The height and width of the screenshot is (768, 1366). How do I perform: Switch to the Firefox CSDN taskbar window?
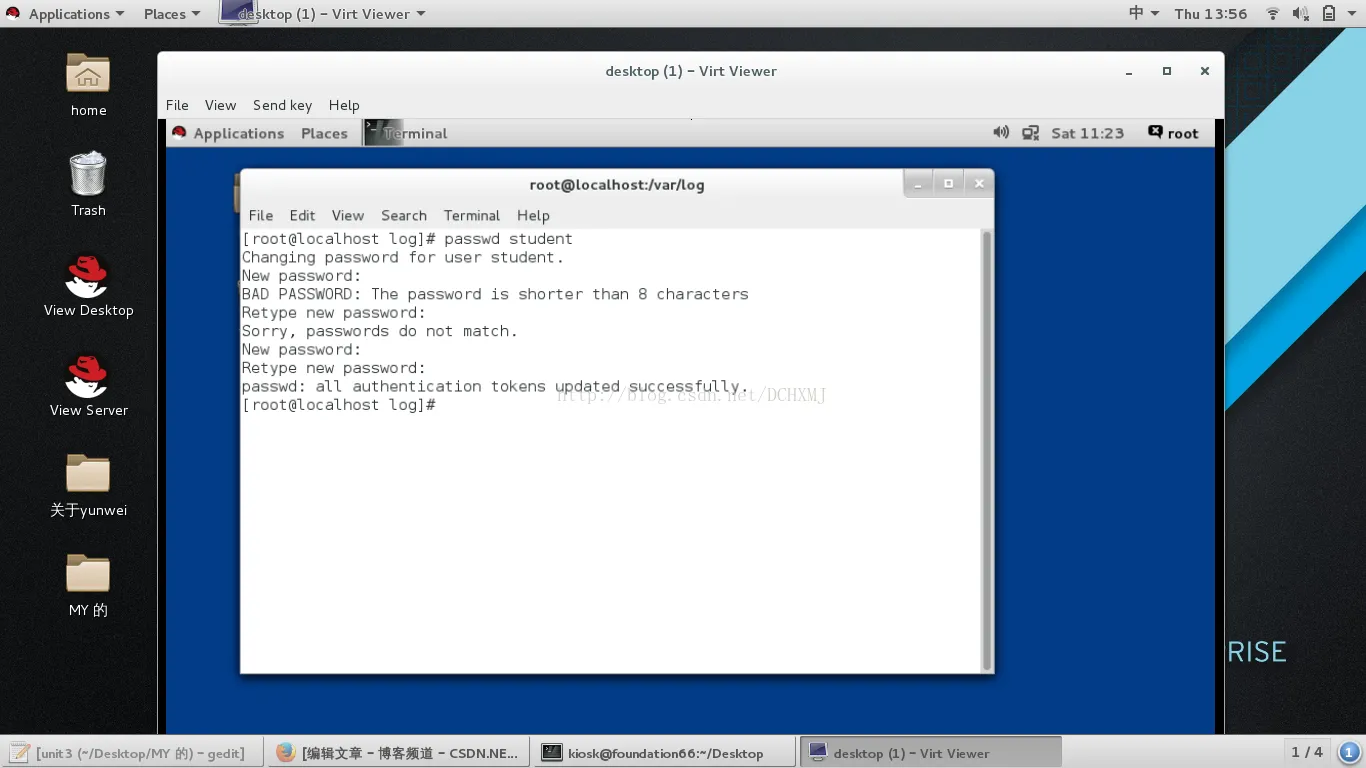click(x=400, y=753)
